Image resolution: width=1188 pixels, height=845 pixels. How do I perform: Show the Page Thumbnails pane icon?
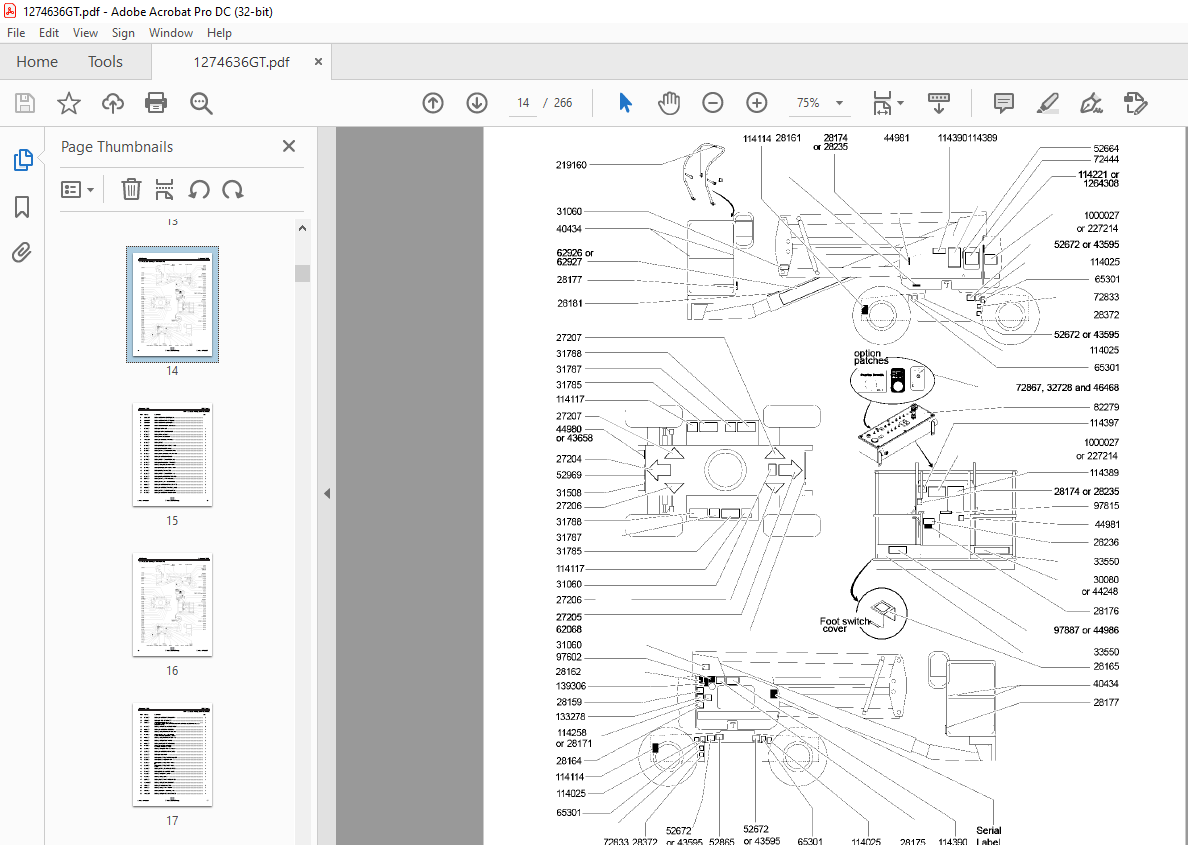pos(23,160)
